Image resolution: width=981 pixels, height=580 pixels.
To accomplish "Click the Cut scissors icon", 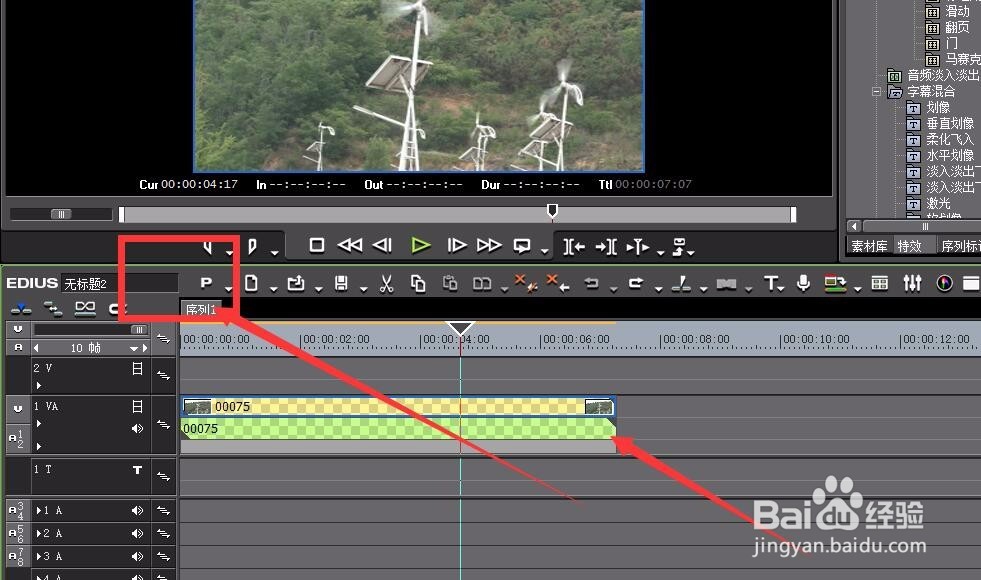I will (x=387, y=284).
